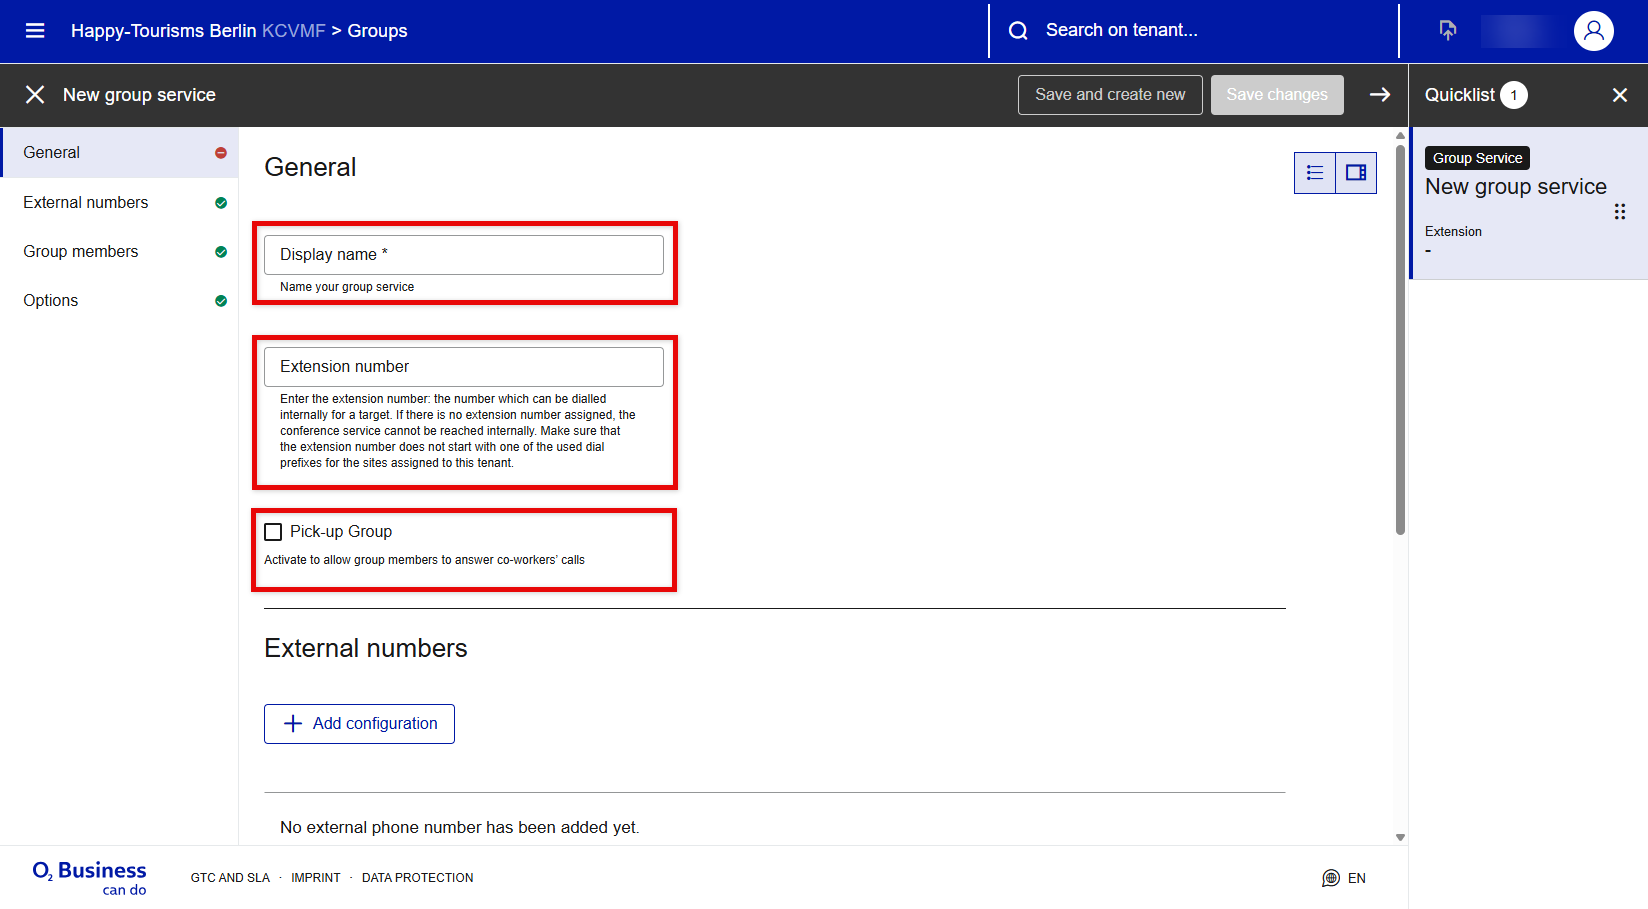Switch to list layout view icon

(1315, 173)
